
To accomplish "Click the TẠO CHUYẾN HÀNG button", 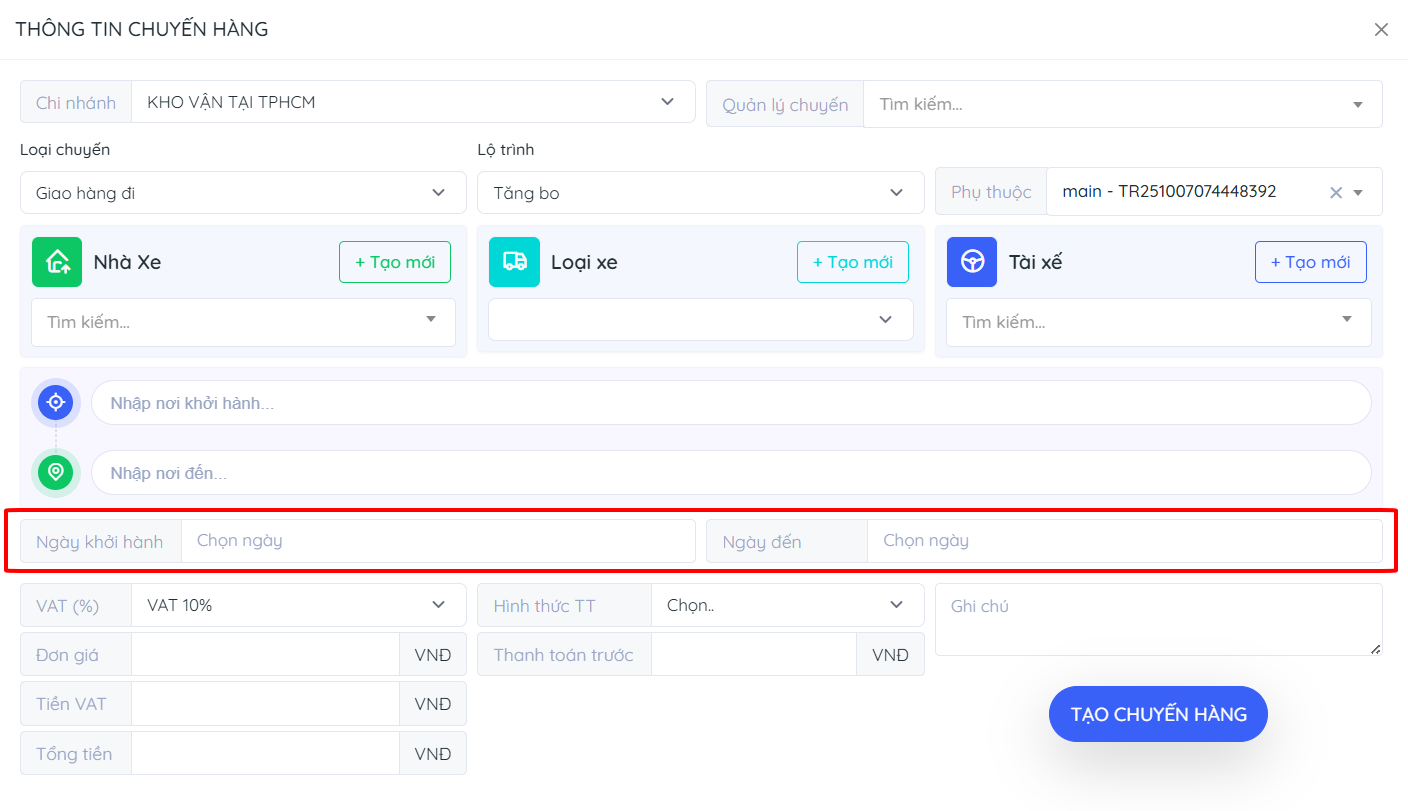I will (x=1158, y=714).
